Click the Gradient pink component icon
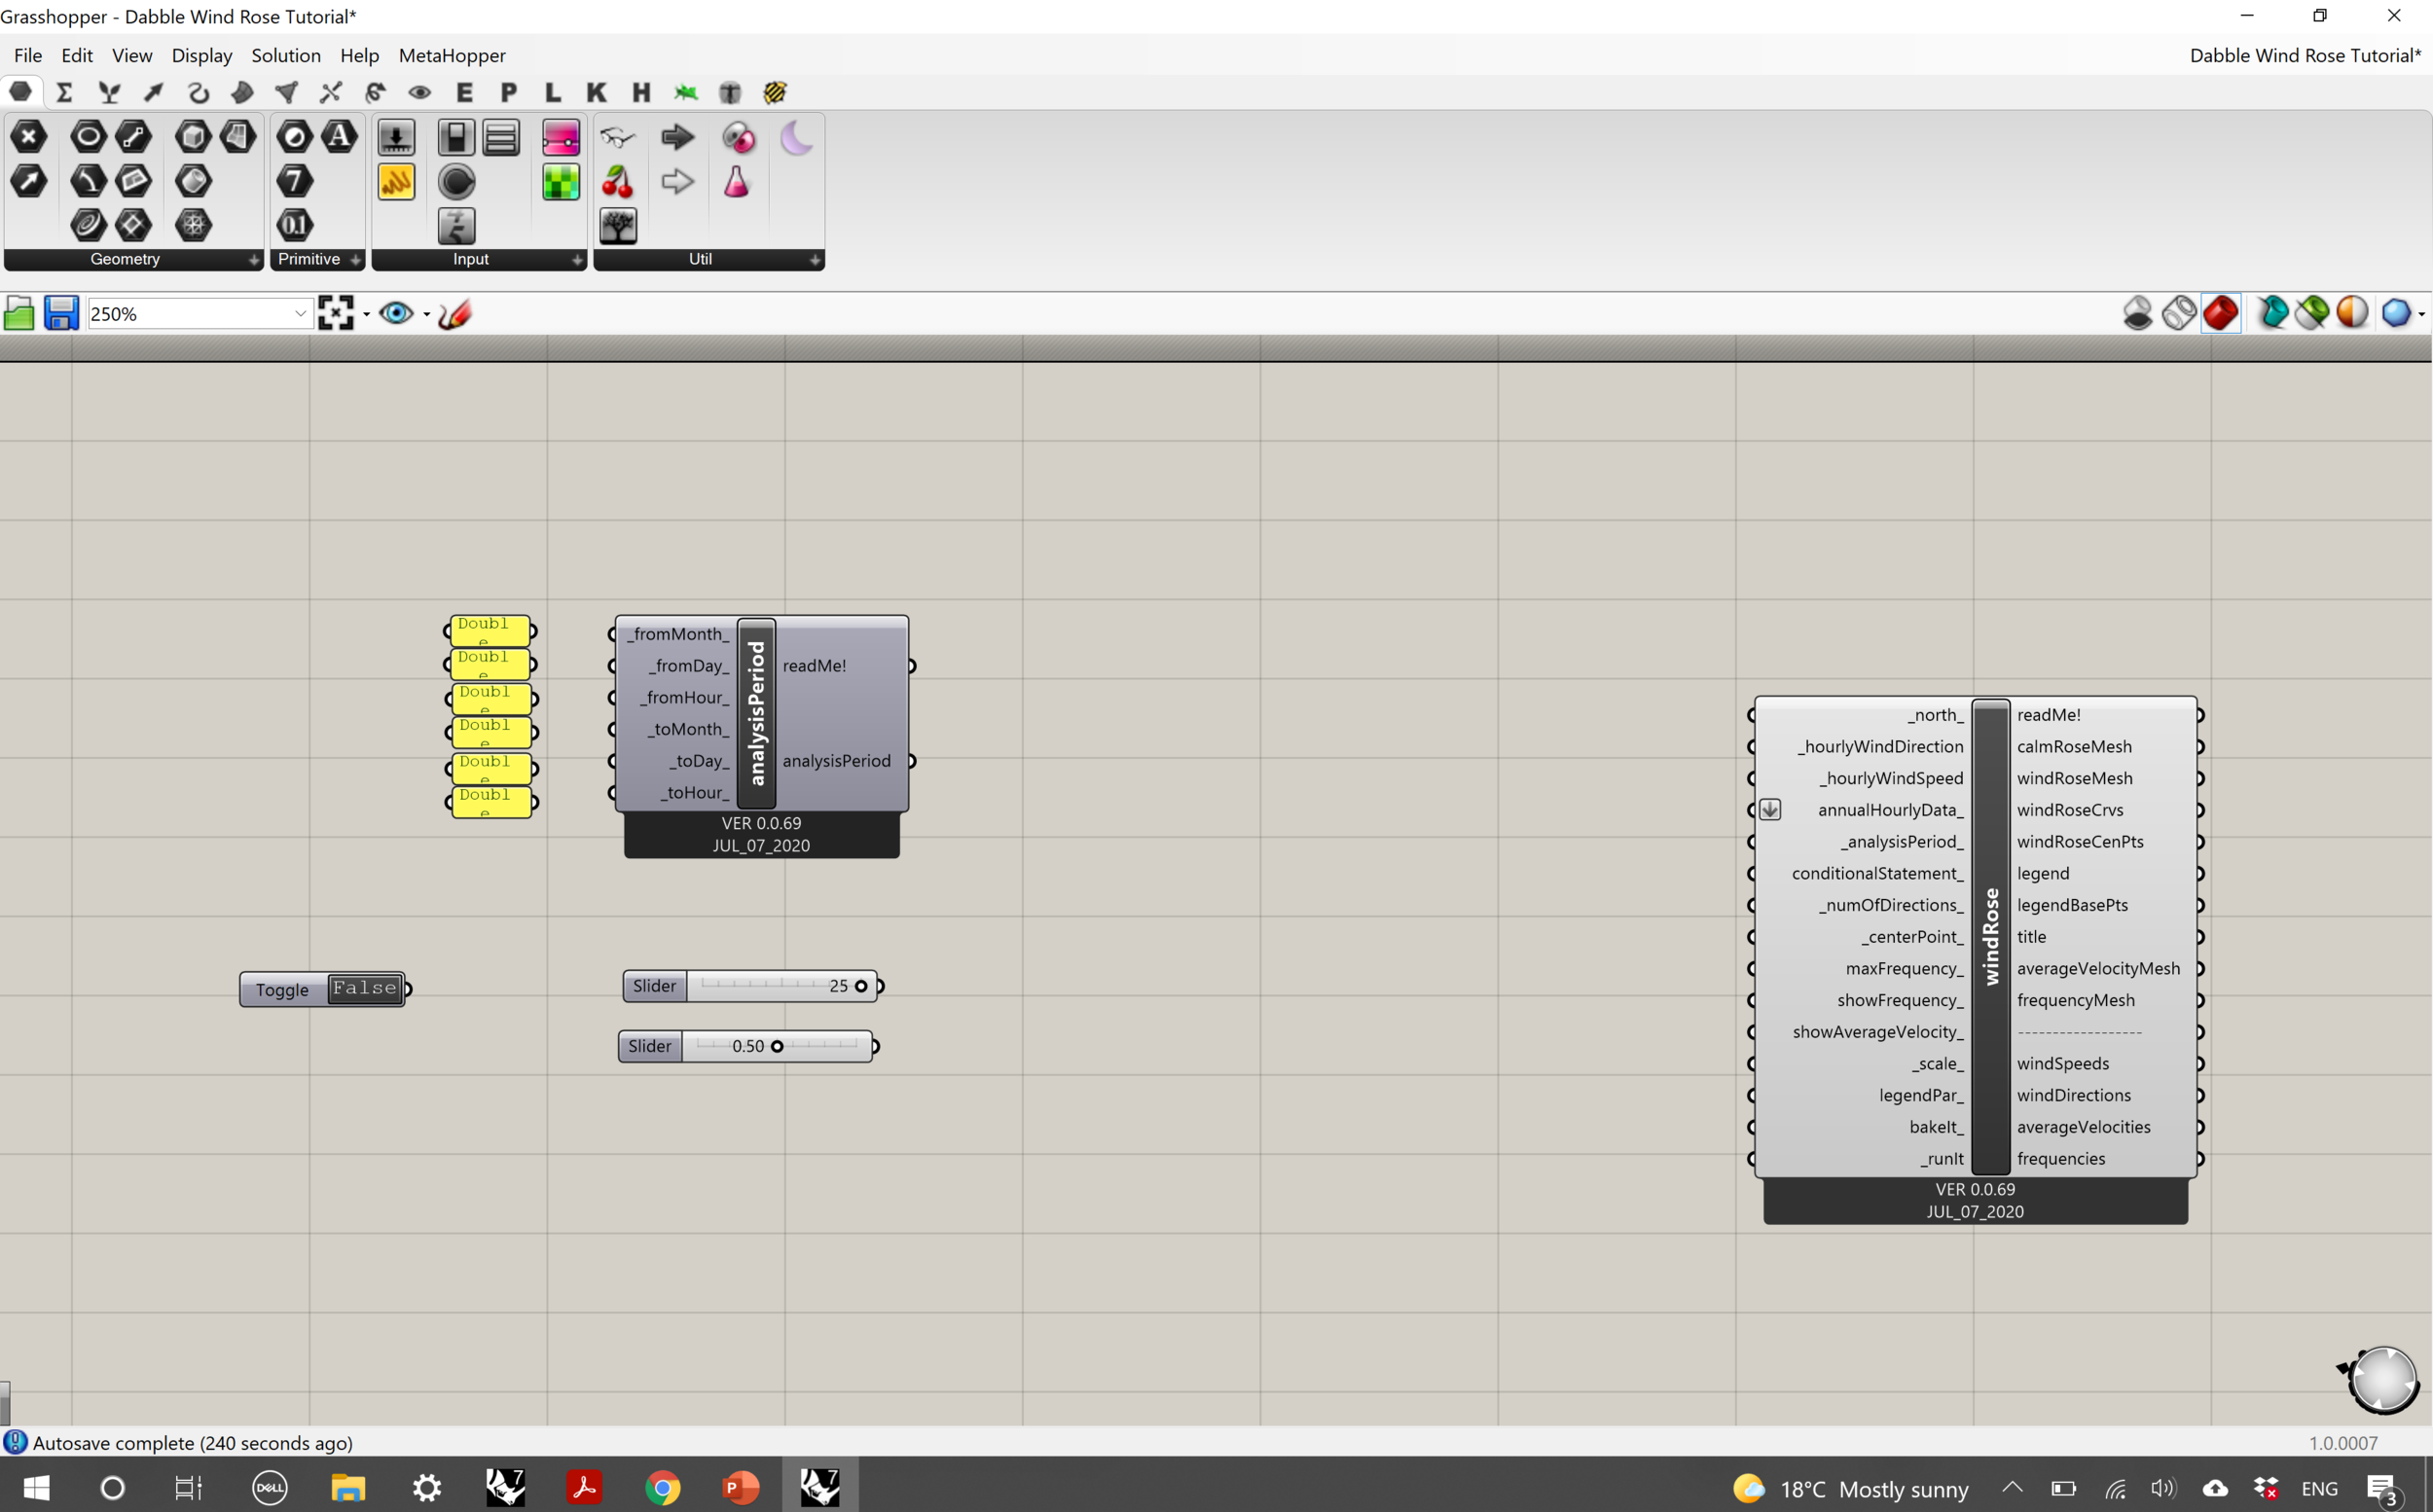This screenshot has height=1512, width=2433. click(x=561, y=138)
